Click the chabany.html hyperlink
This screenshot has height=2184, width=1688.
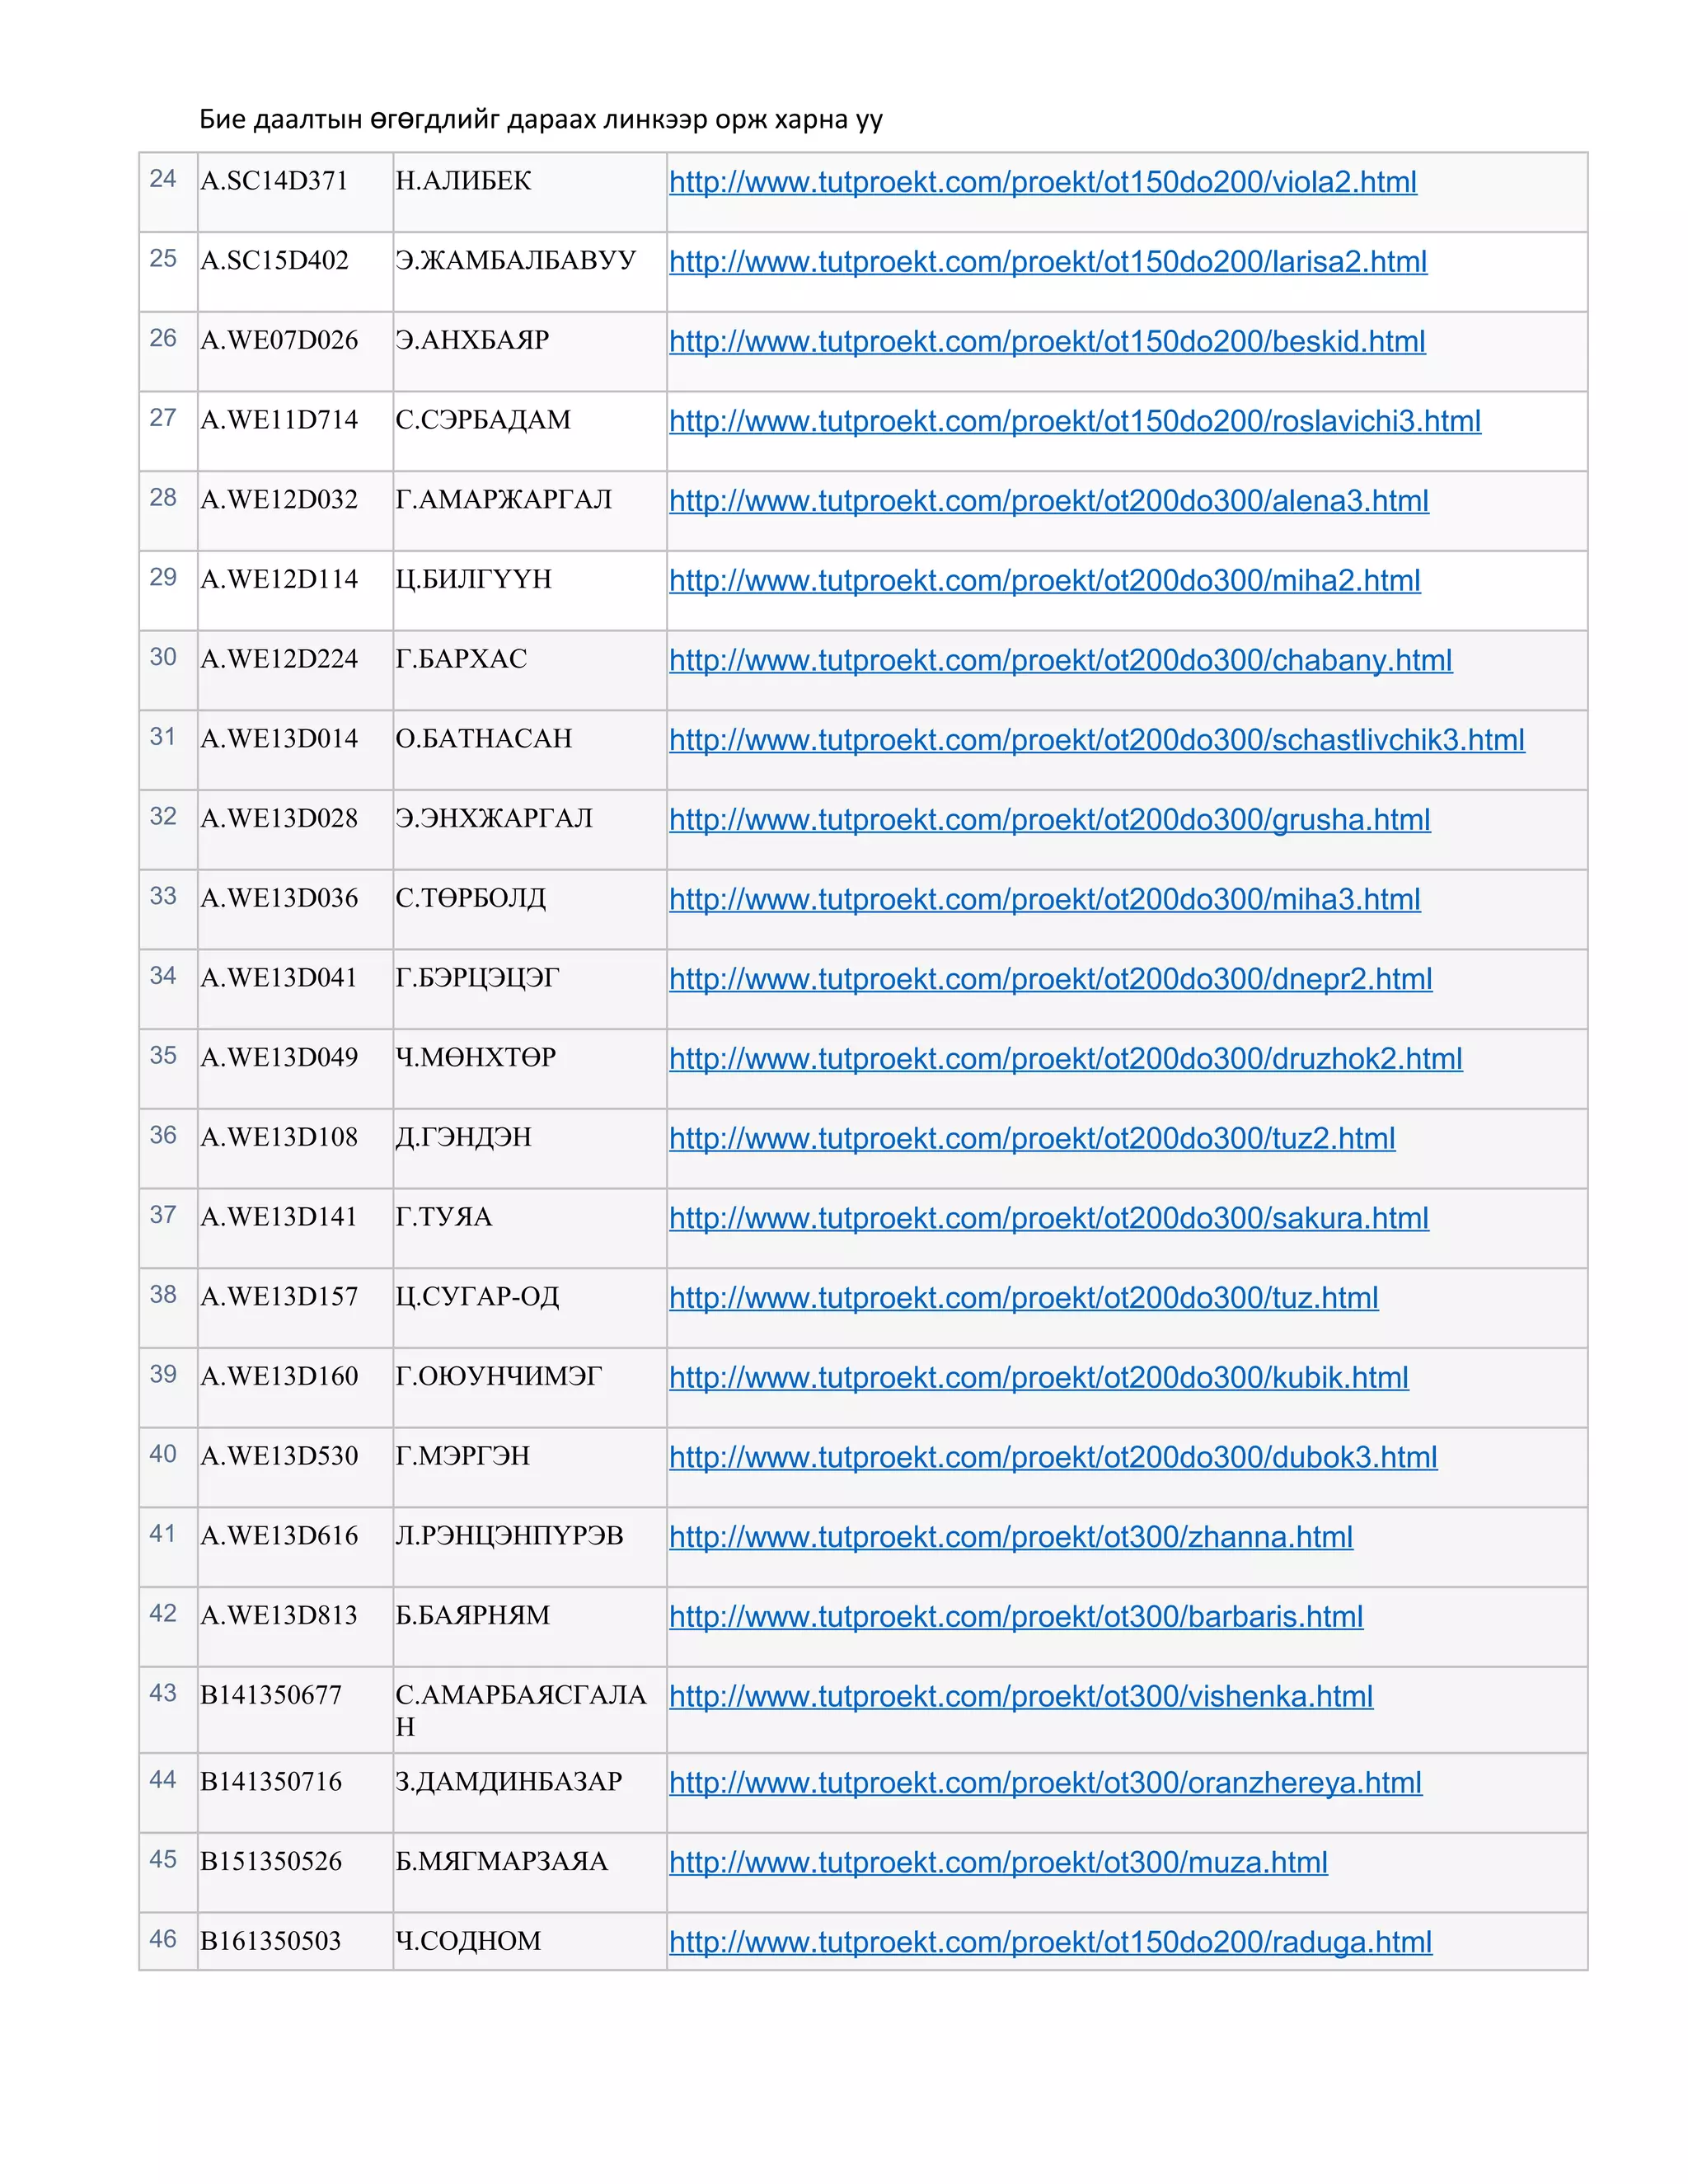click(1060, 660)
